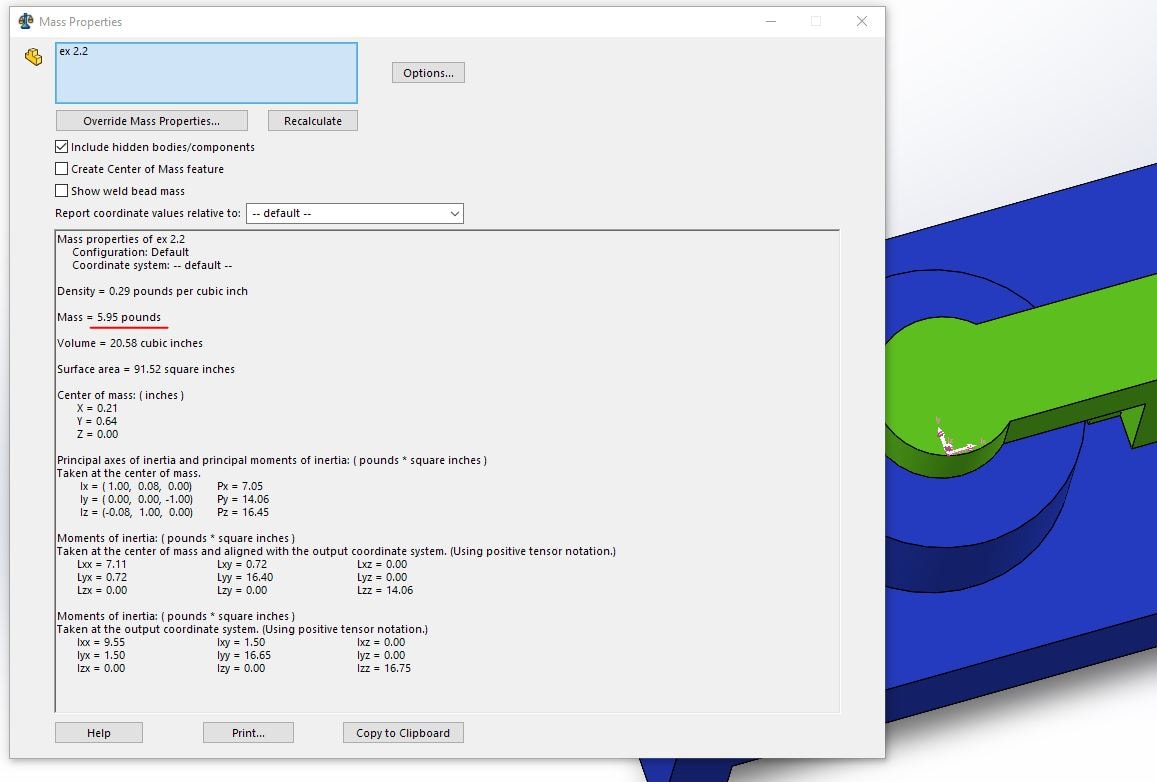The image size is (1157, 782).
Task: Copy results to clipboard
Action: [403, 733]
